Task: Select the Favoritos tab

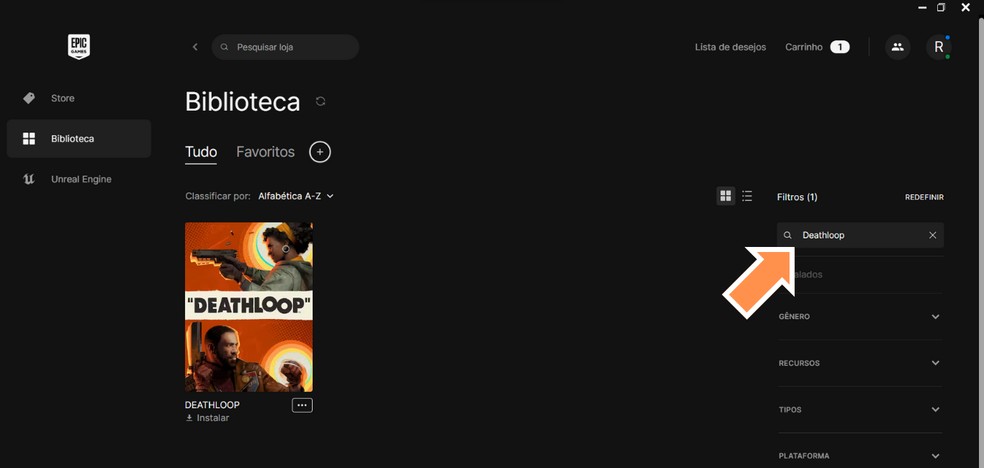Action: coord(265,152)
